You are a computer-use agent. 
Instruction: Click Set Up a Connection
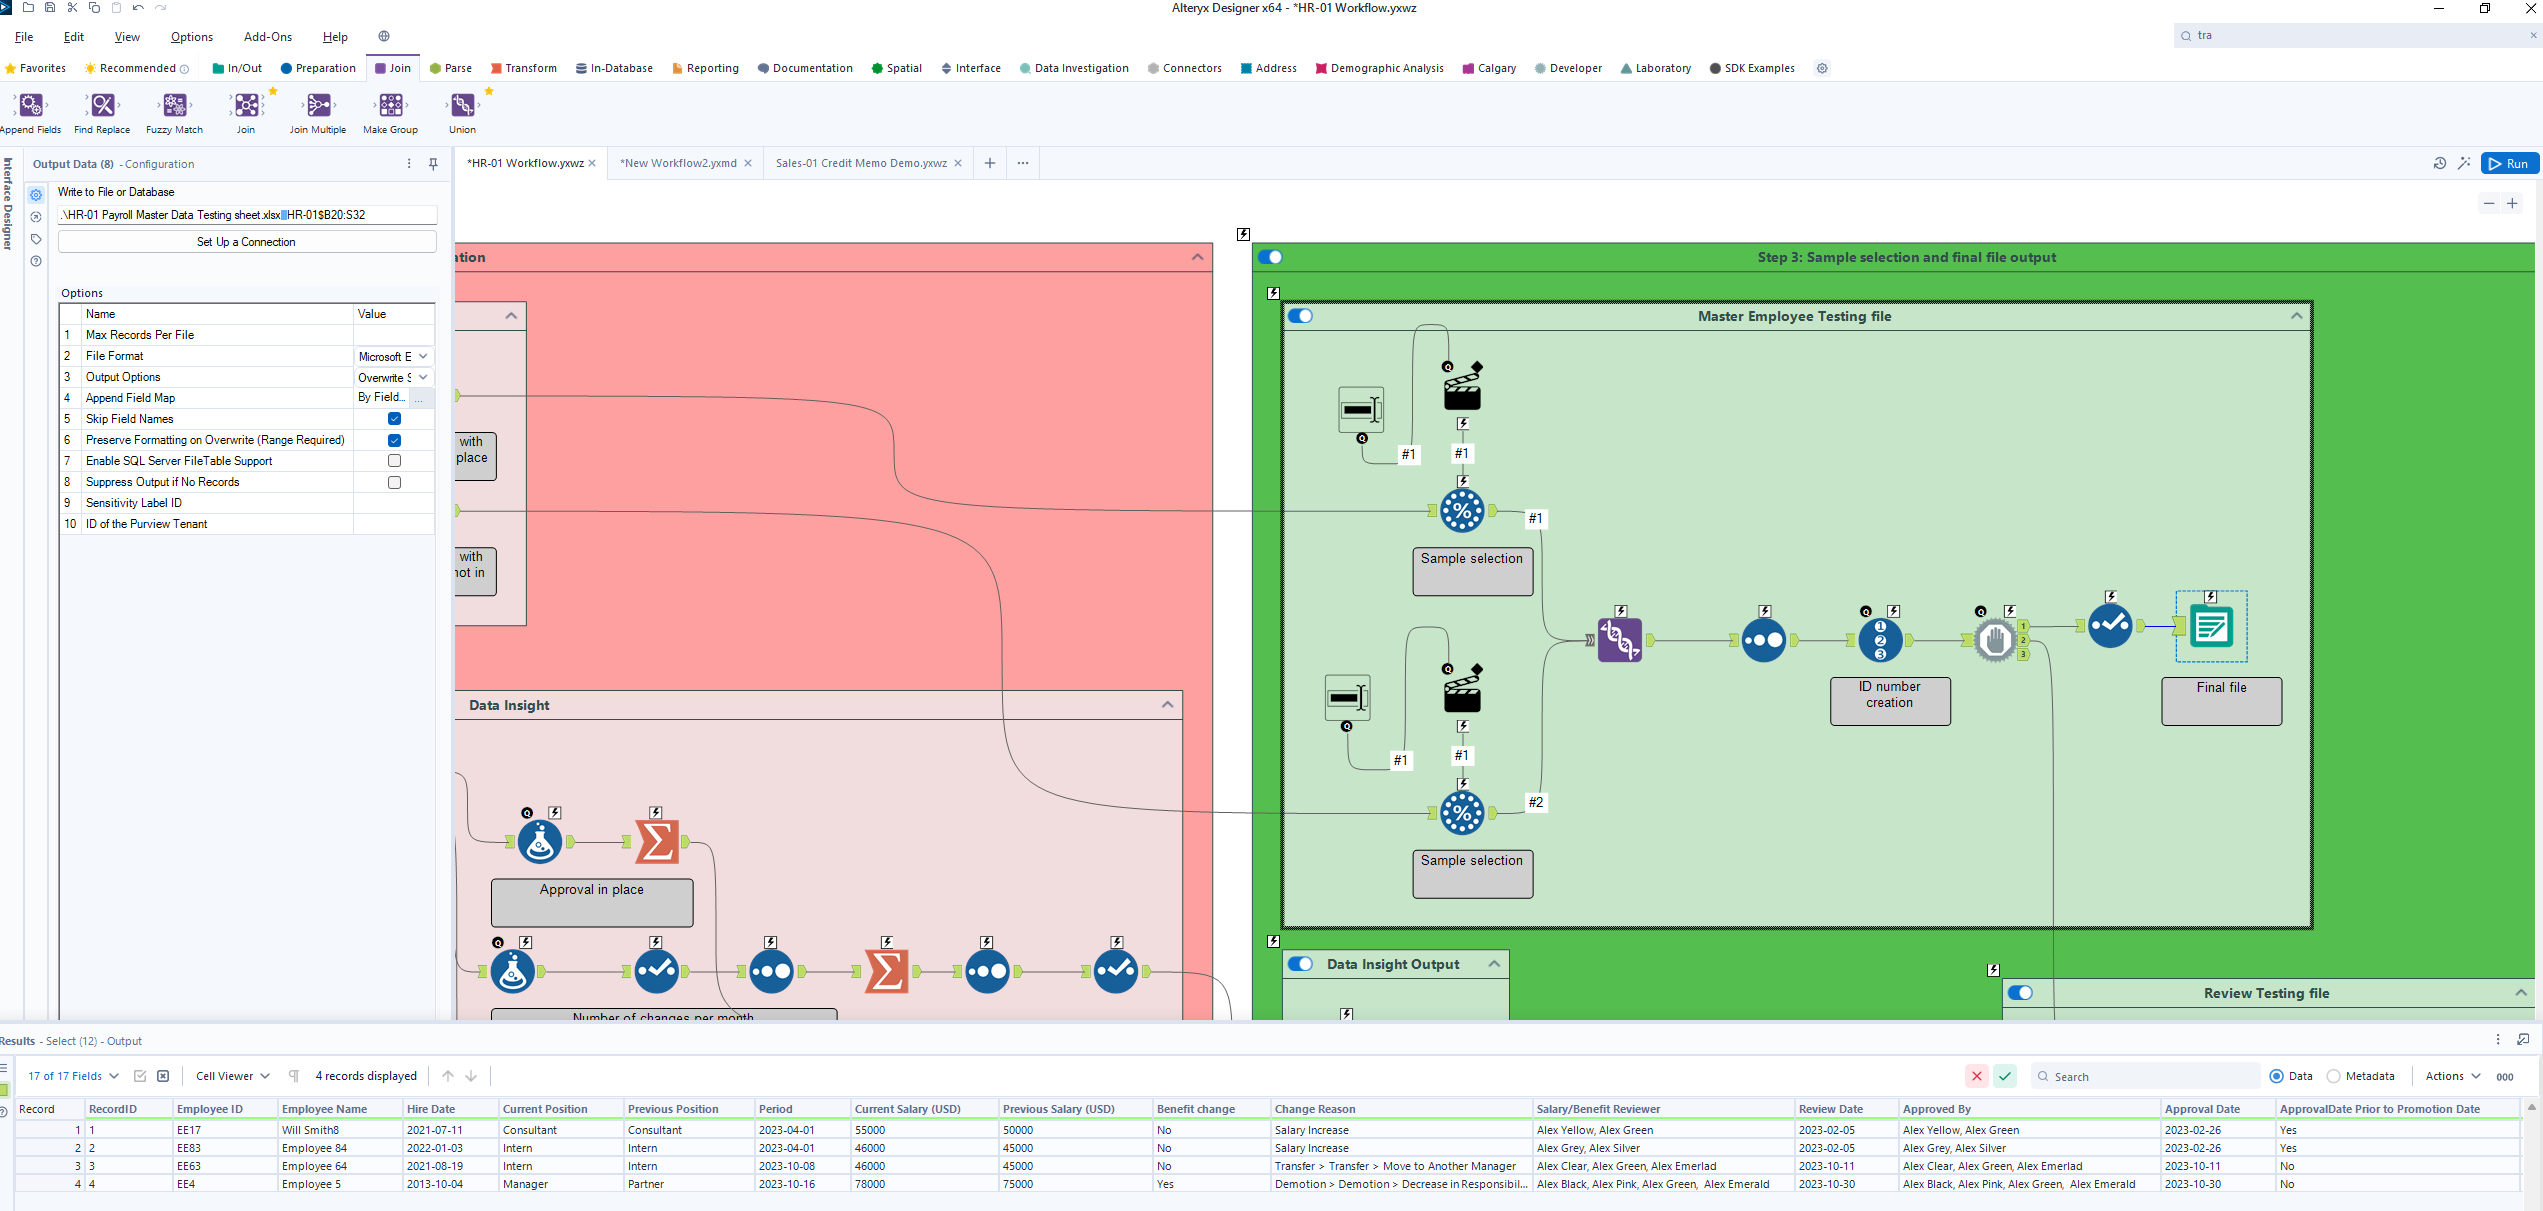(x=246, y=241)
